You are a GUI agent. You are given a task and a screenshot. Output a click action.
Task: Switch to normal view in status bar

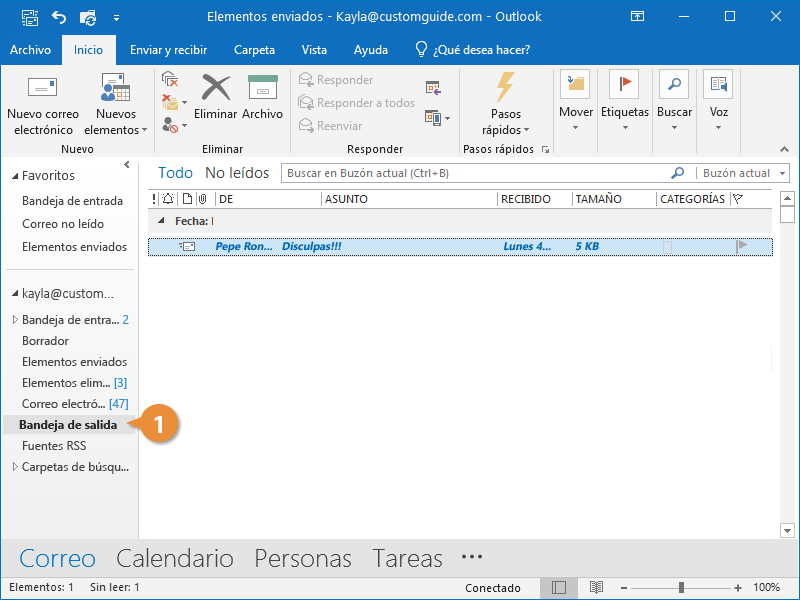click(x=560, y=588)
